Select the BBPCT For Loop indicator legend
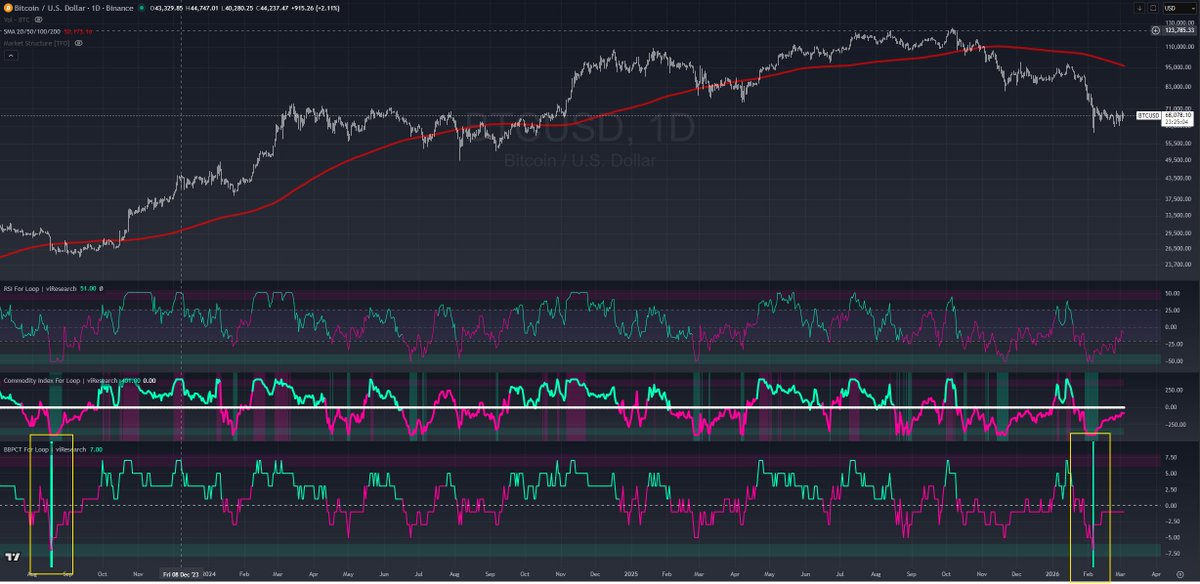 pyautogui.click(x=43, y=449)
